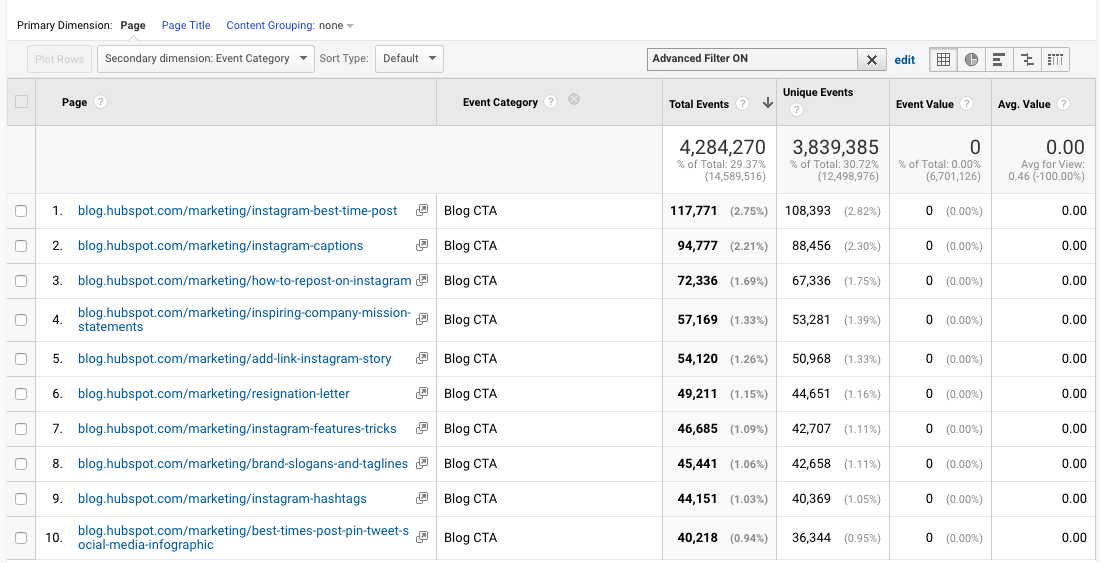
Task: Remove the Event Category secondary dimension
Action: [x=574, y=99]
